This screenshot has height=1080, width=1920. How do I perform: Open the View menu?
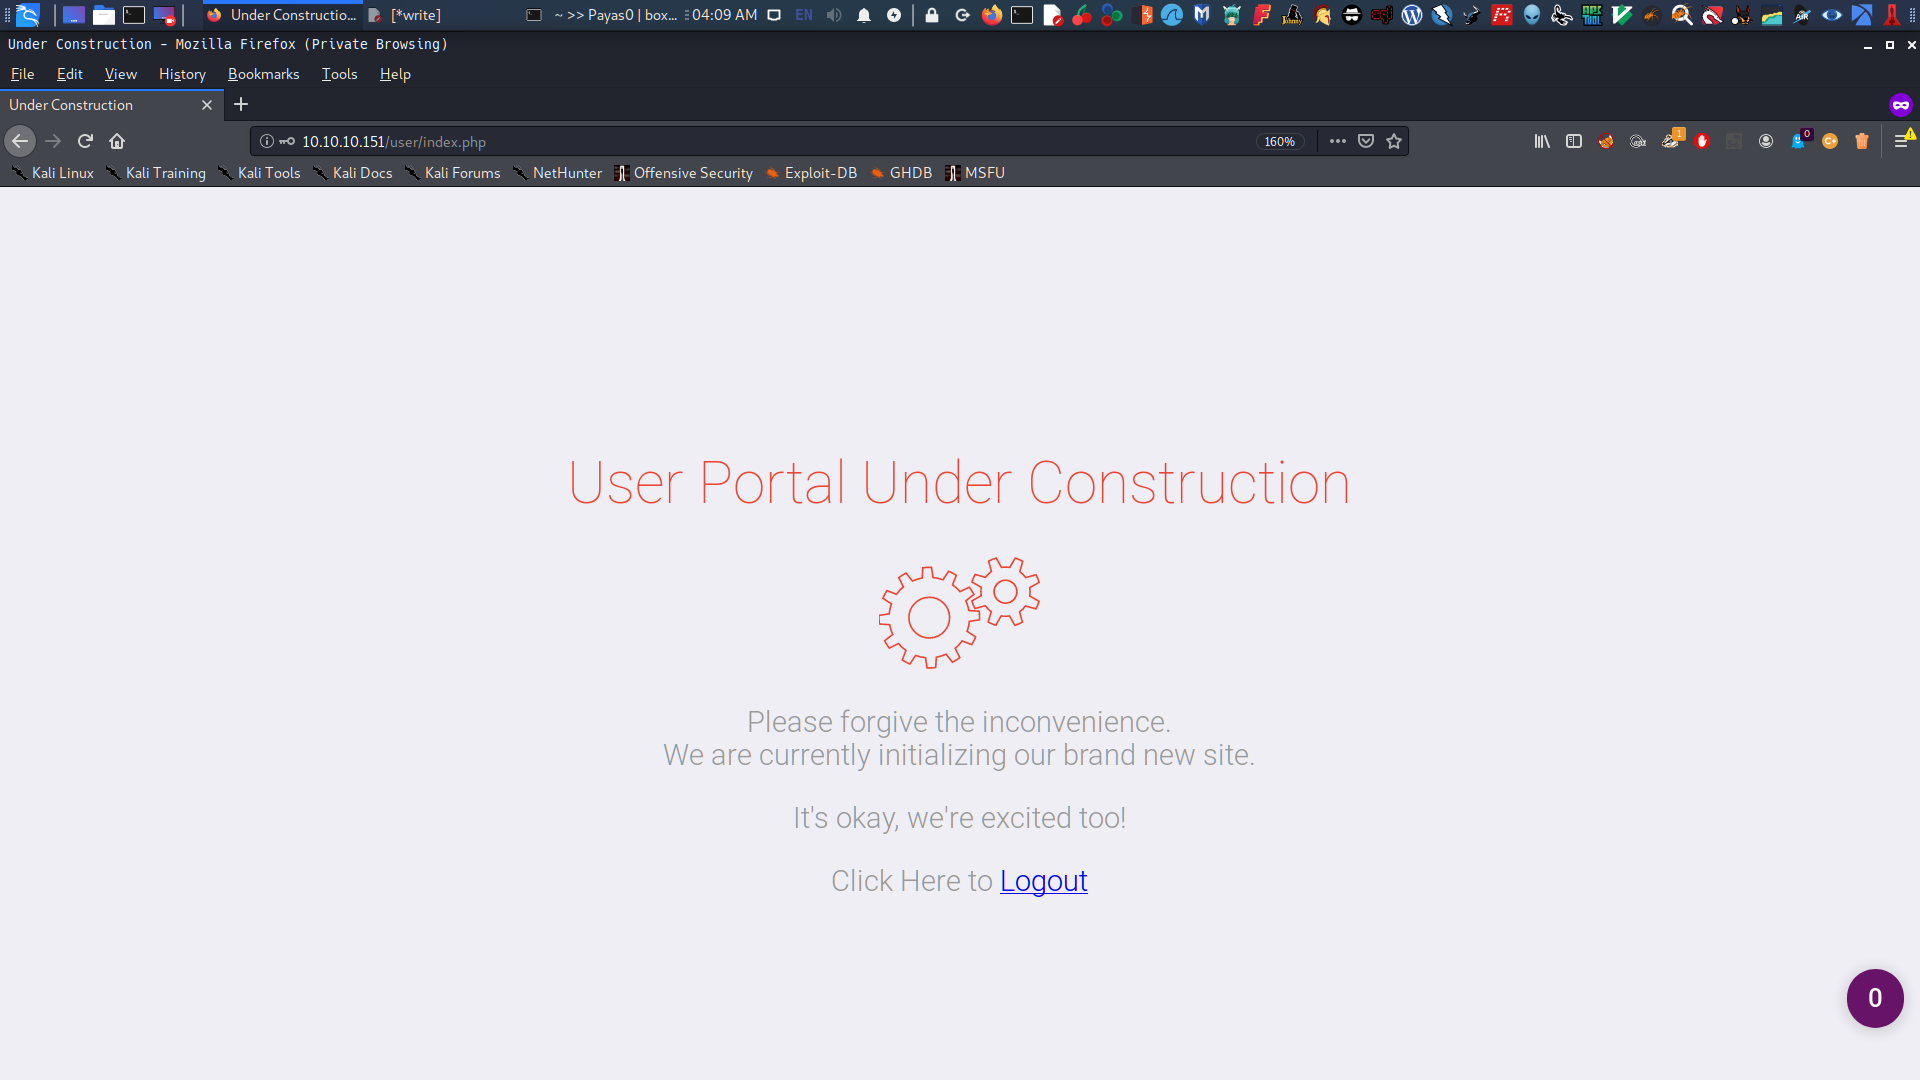tap(121, 74)
